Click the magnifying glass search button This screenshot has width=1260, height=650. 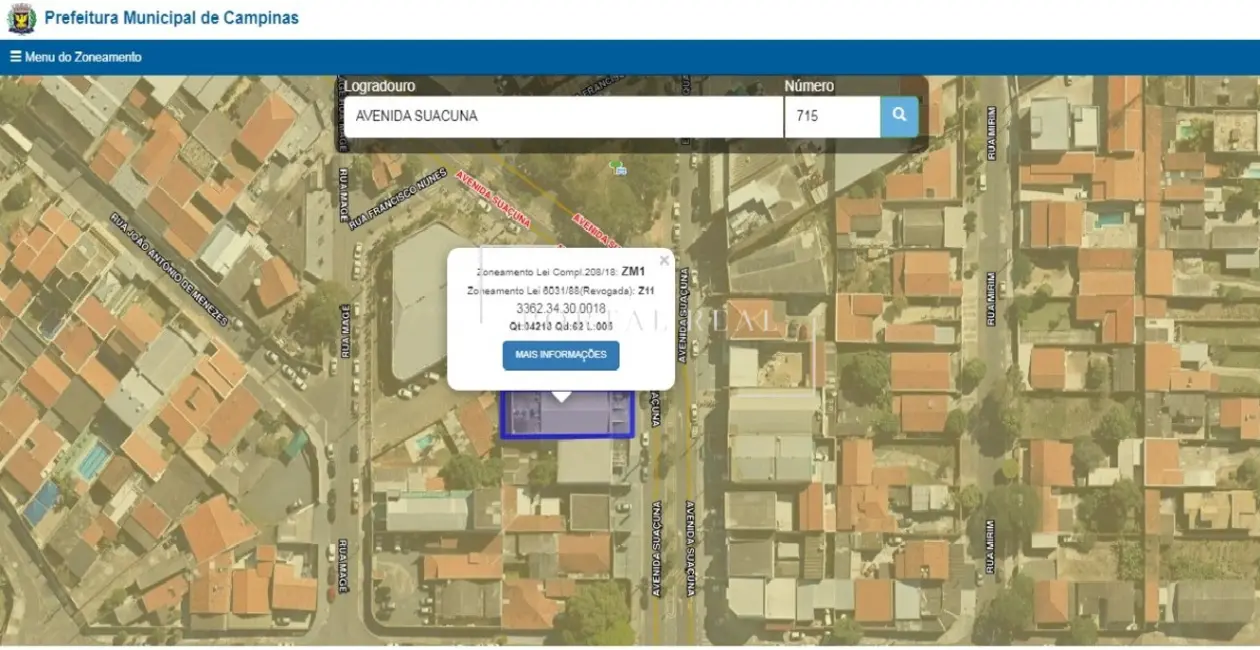[899, 116]
